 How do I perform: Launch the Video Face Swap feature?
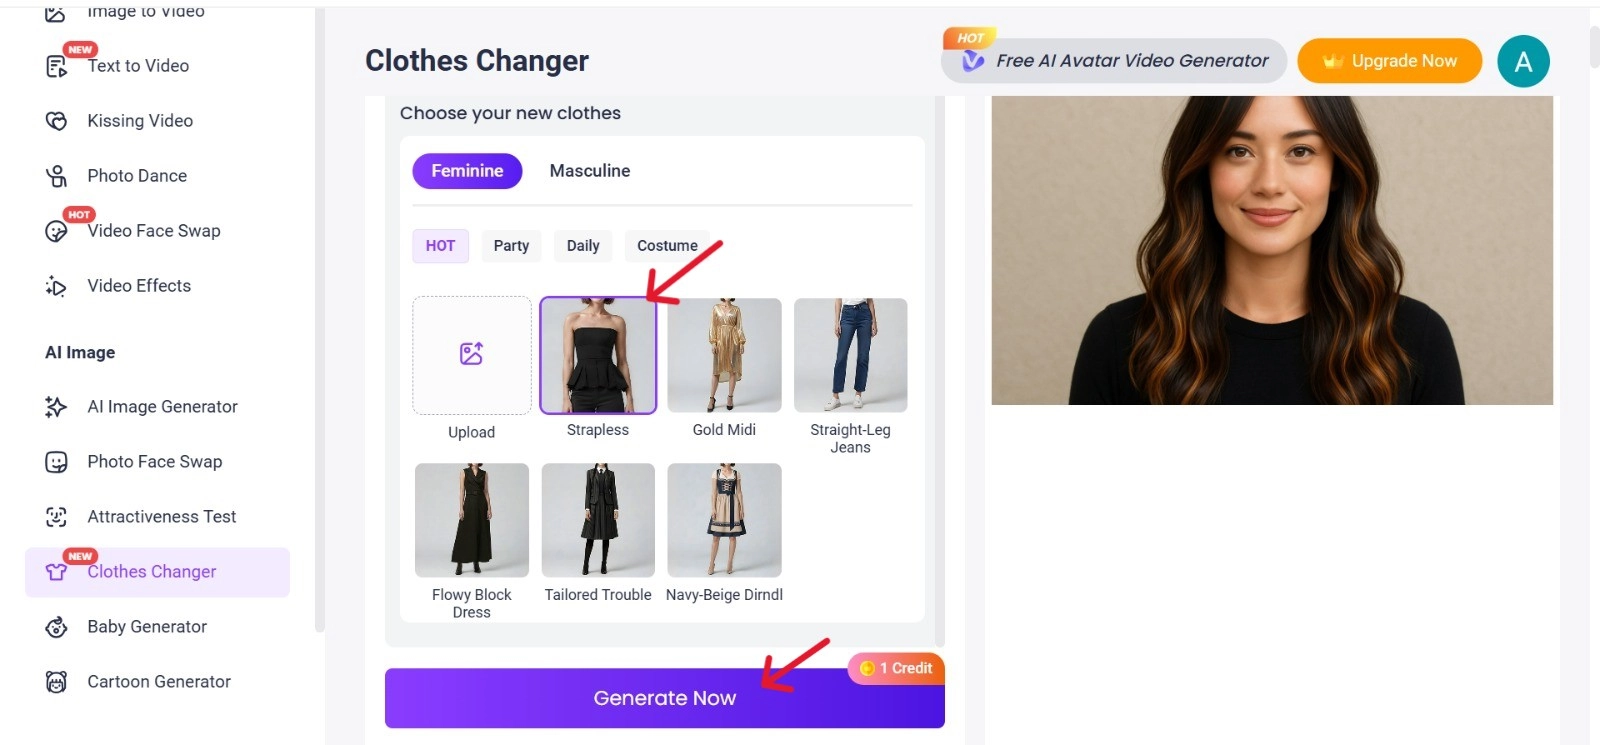coord(152,230)
